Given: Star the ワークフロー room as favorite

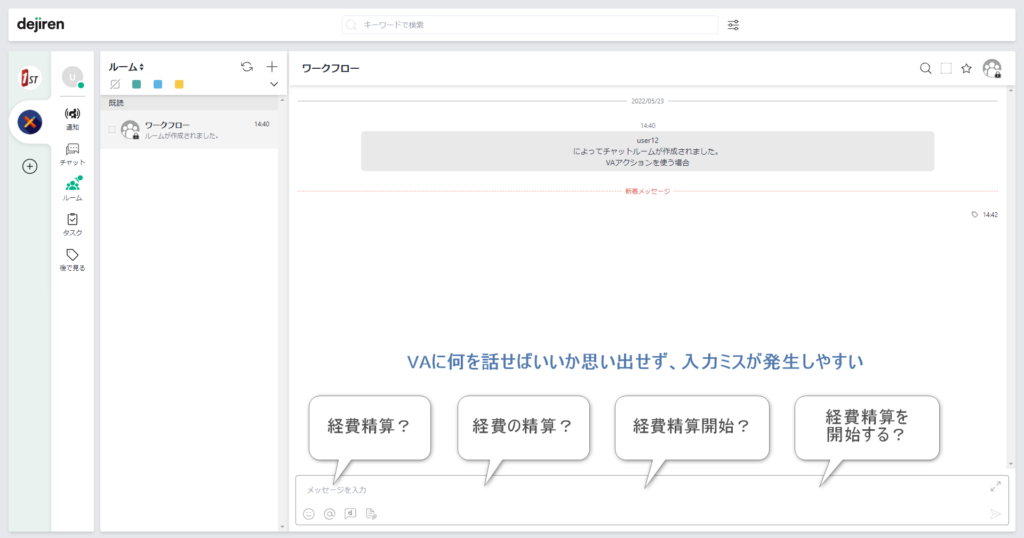Looking at the screenshot, I should click(966, 68).
